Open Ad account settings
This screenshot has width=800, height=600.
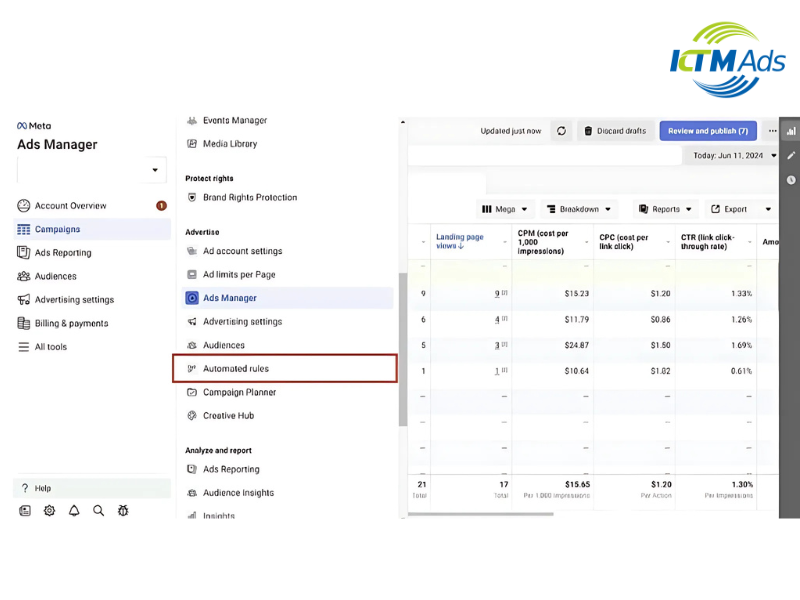point(242,251)
